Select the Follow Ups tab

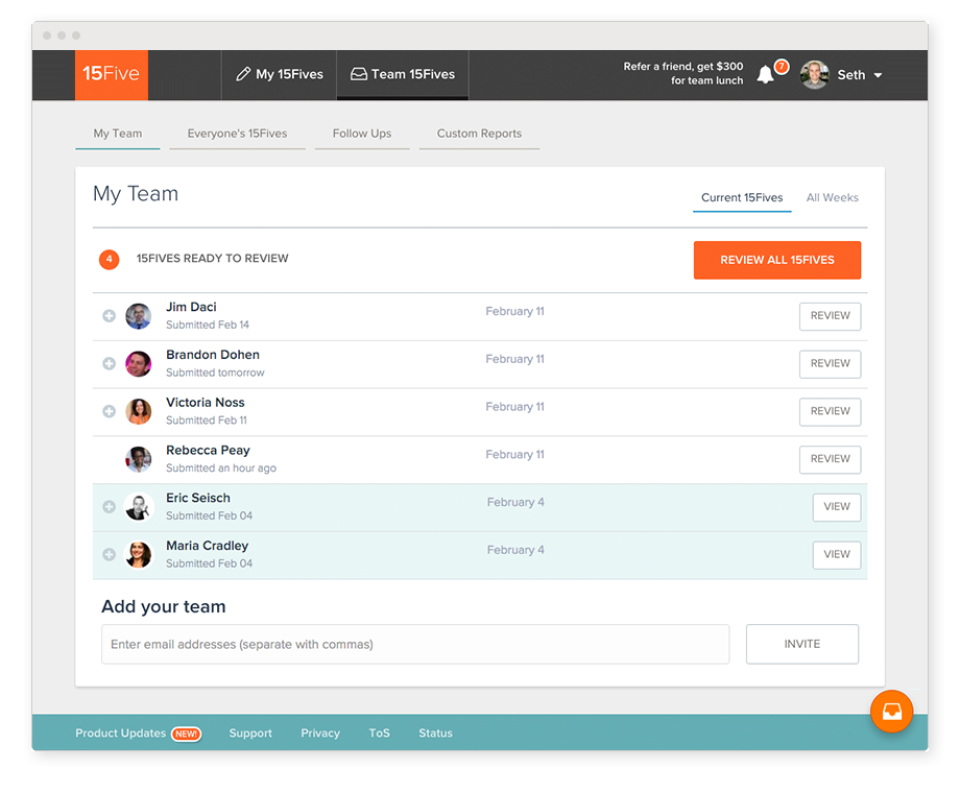[362, 134]
